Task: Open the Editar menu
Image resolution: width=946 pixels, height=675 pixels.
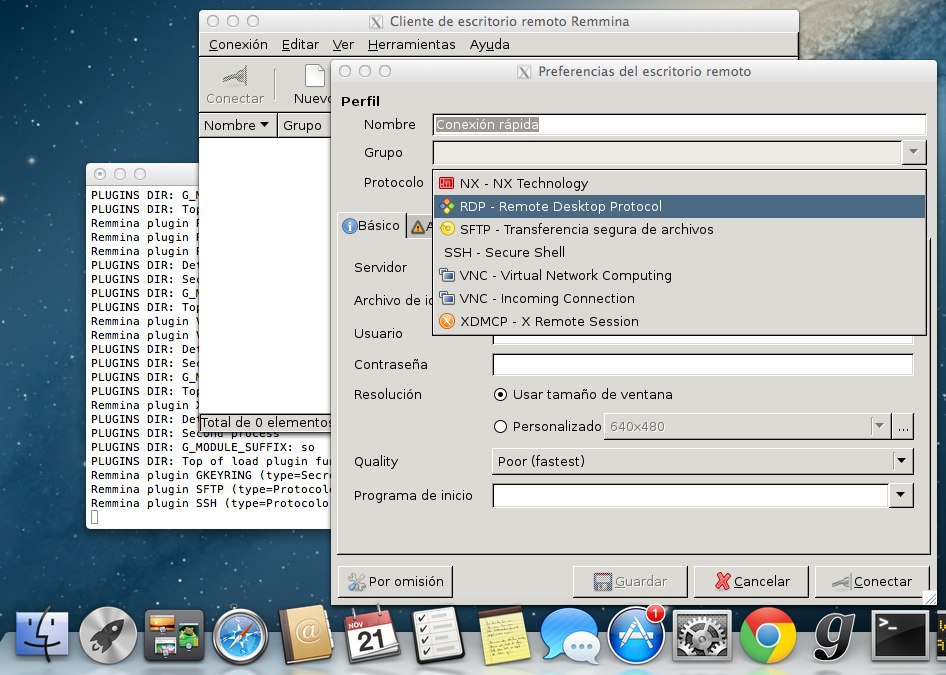Action: (300, 45)
